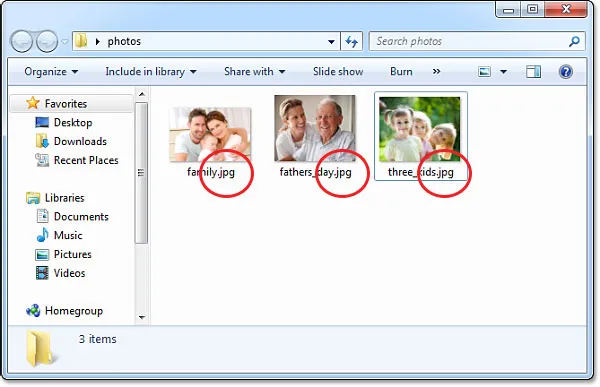Click the Change your view icon
Image resolution: width=600 pixels, height=387 pixels.
click(x=484, y=72)
